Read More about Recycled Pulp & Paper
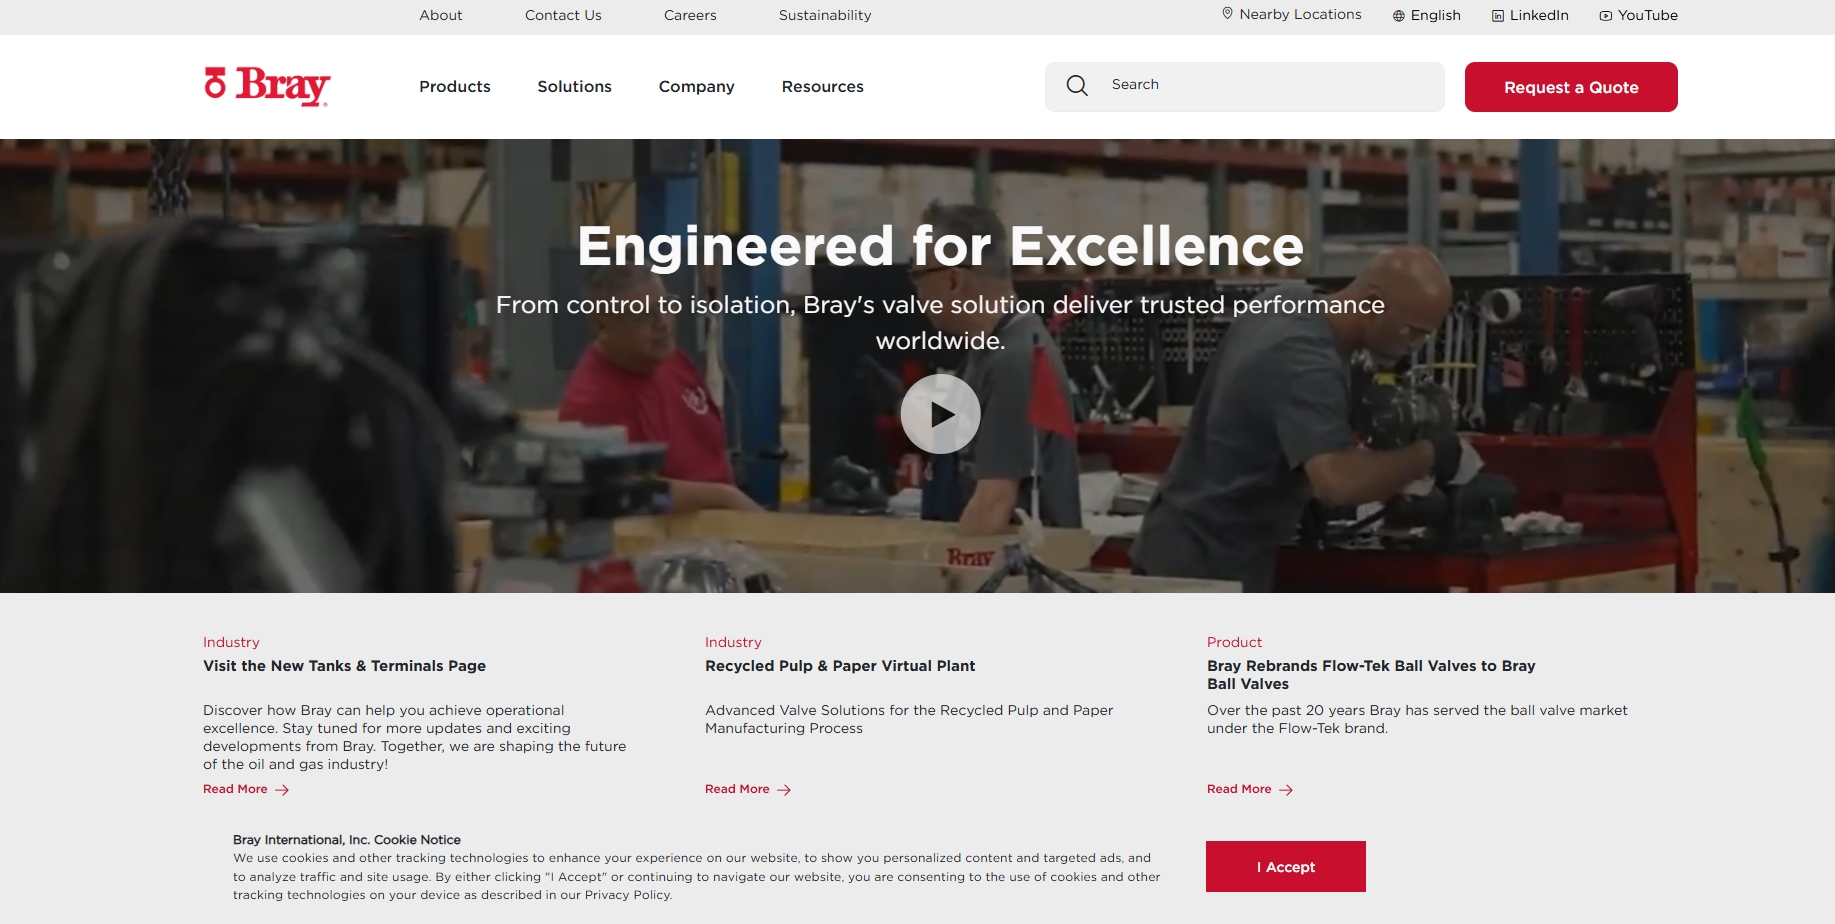The height and width of the screenshot is (924, 1835). tap(737, 789)
